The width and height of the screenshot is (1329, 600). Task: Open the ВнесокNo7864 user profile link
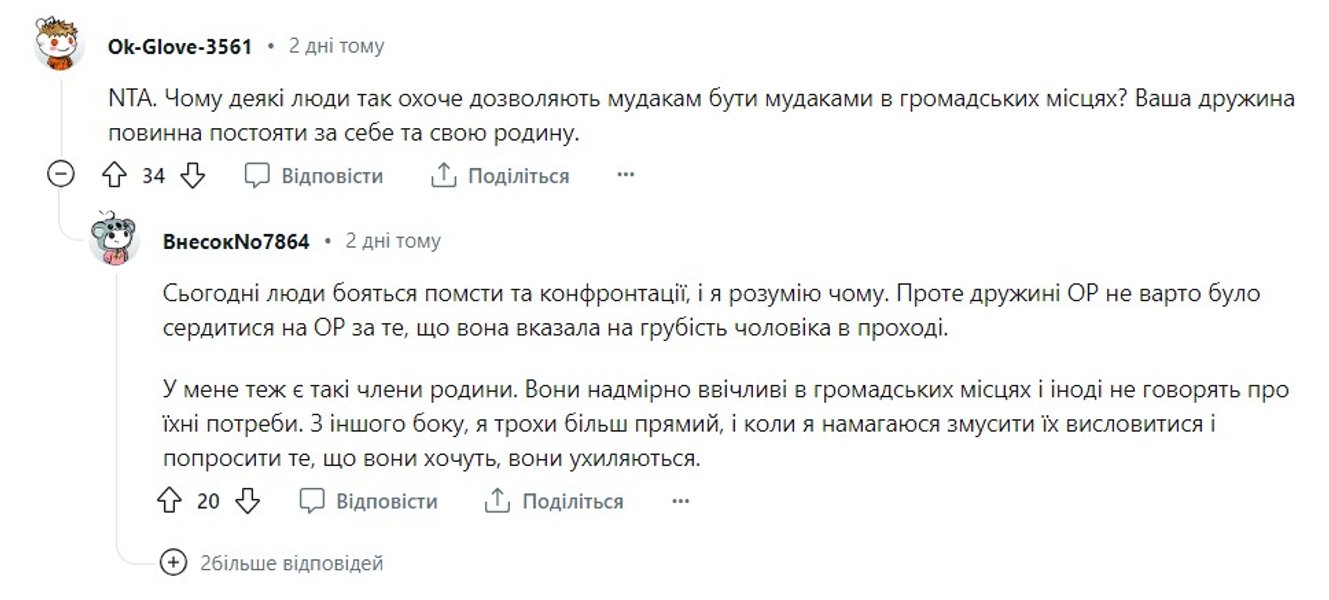coord(235,241)
